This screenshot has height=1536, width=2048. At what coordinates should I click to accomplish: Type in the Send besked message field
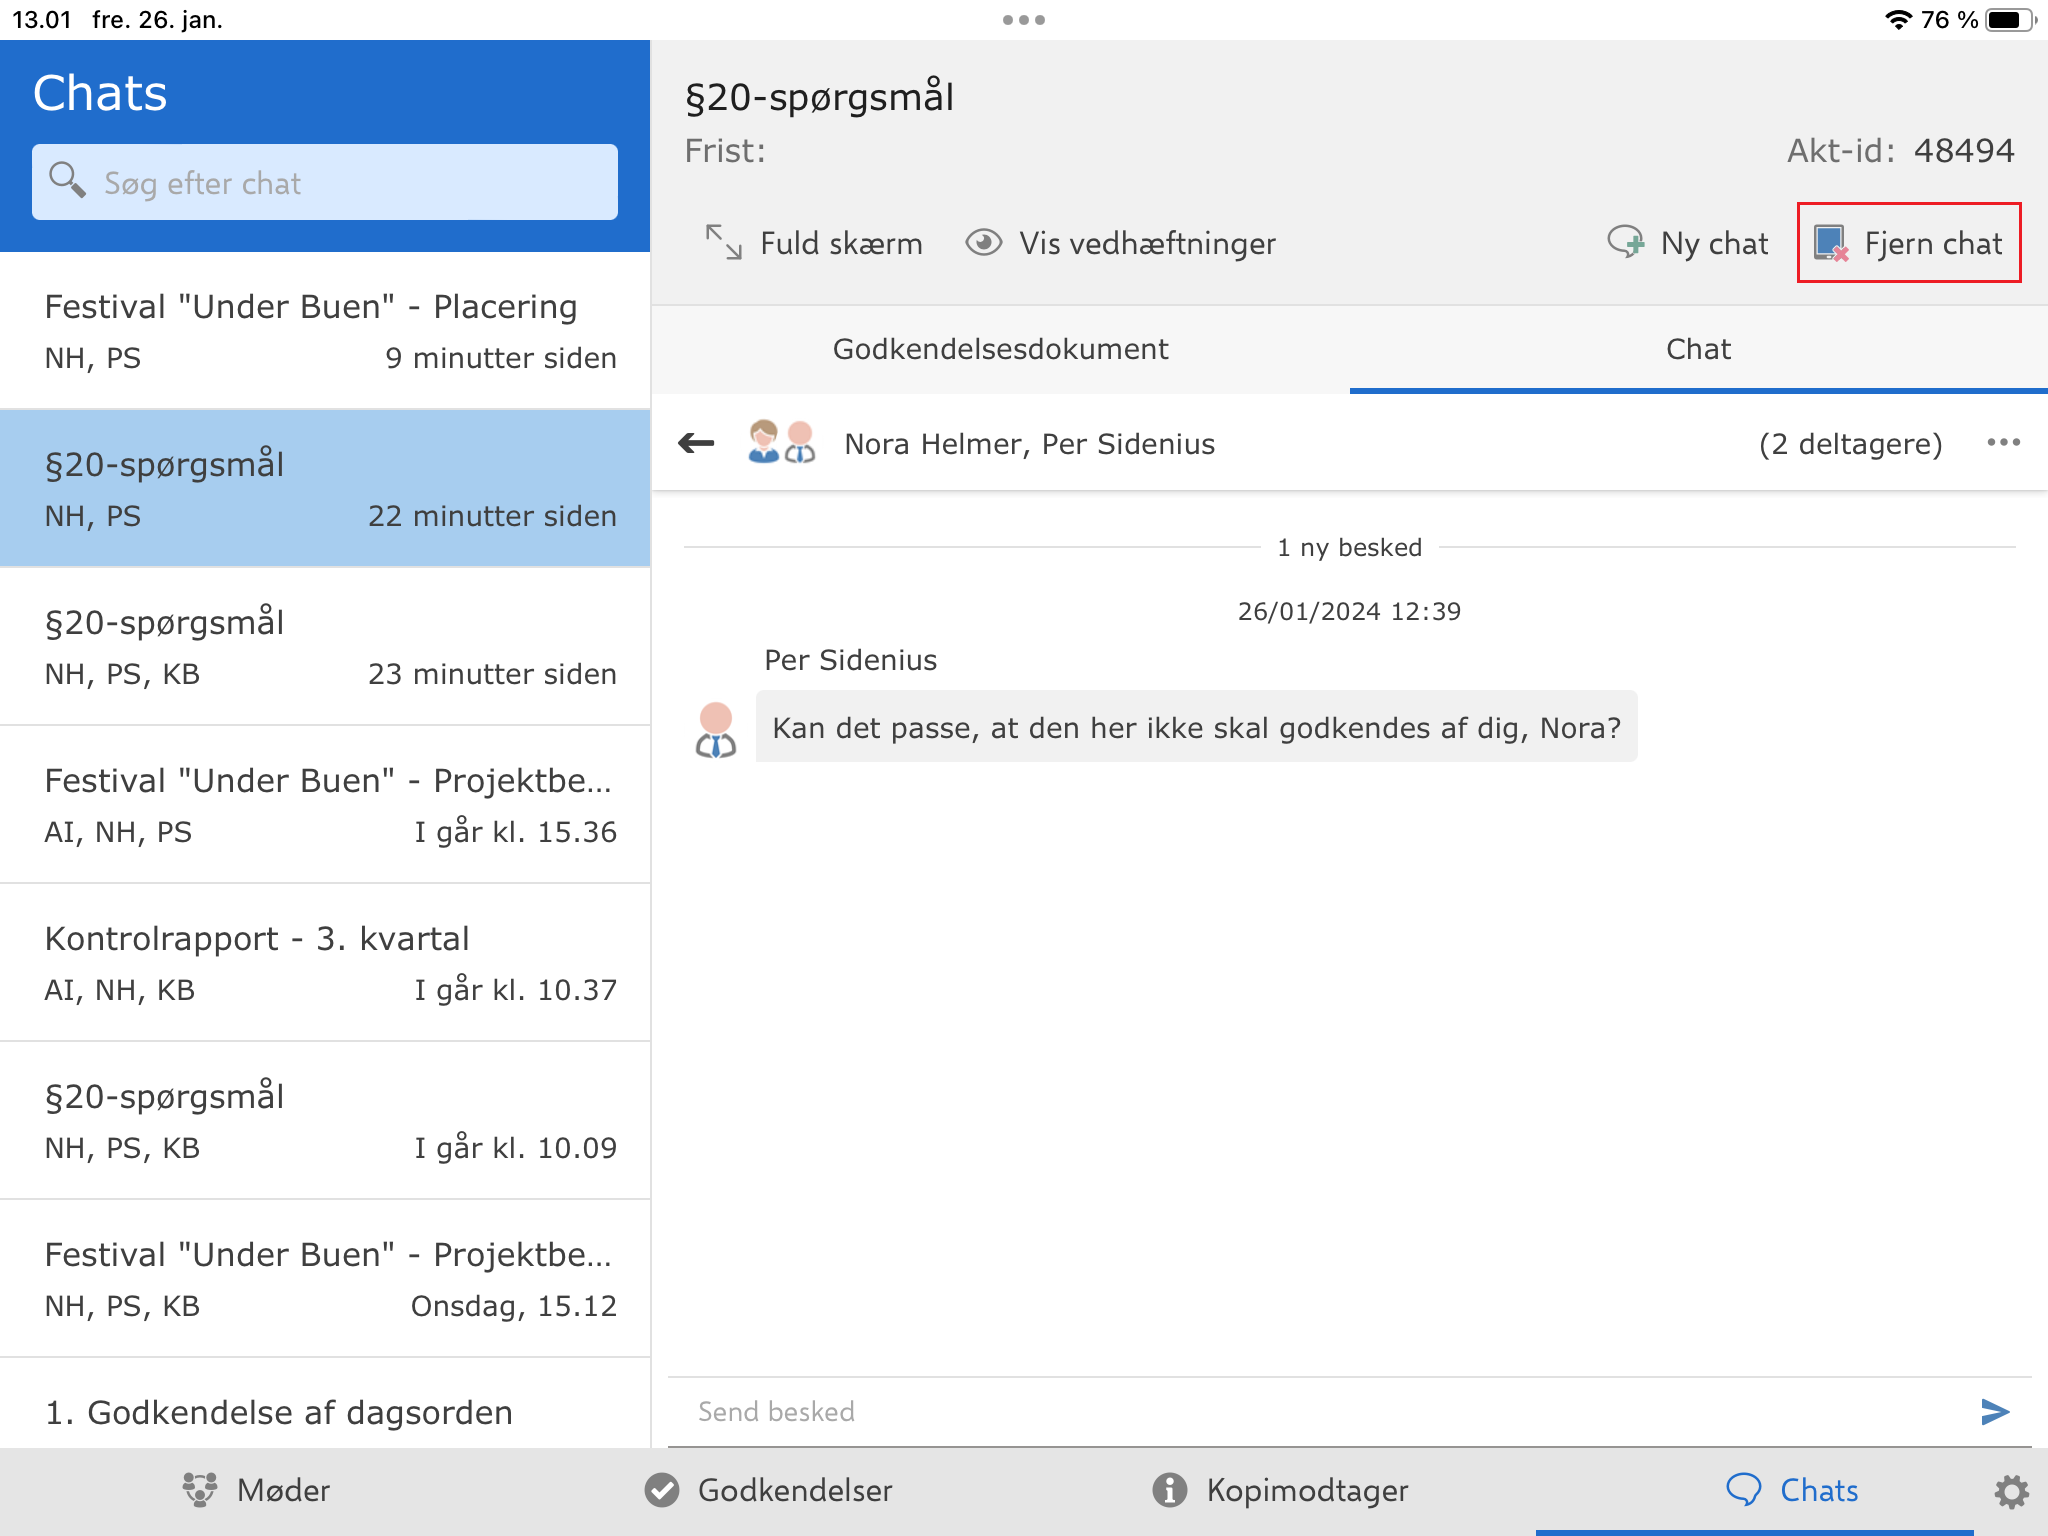(x=1300, y=1411)
